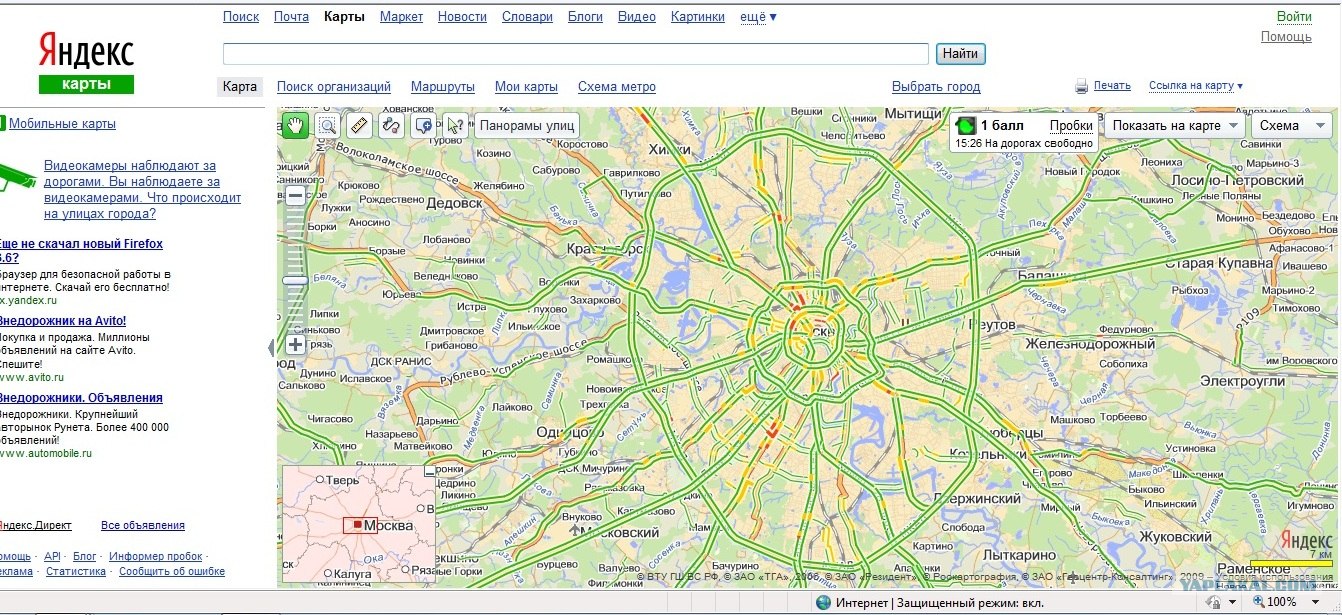1342x615 pixels.
Task: Zoom out with the minus button
Action: coord(295,196)
